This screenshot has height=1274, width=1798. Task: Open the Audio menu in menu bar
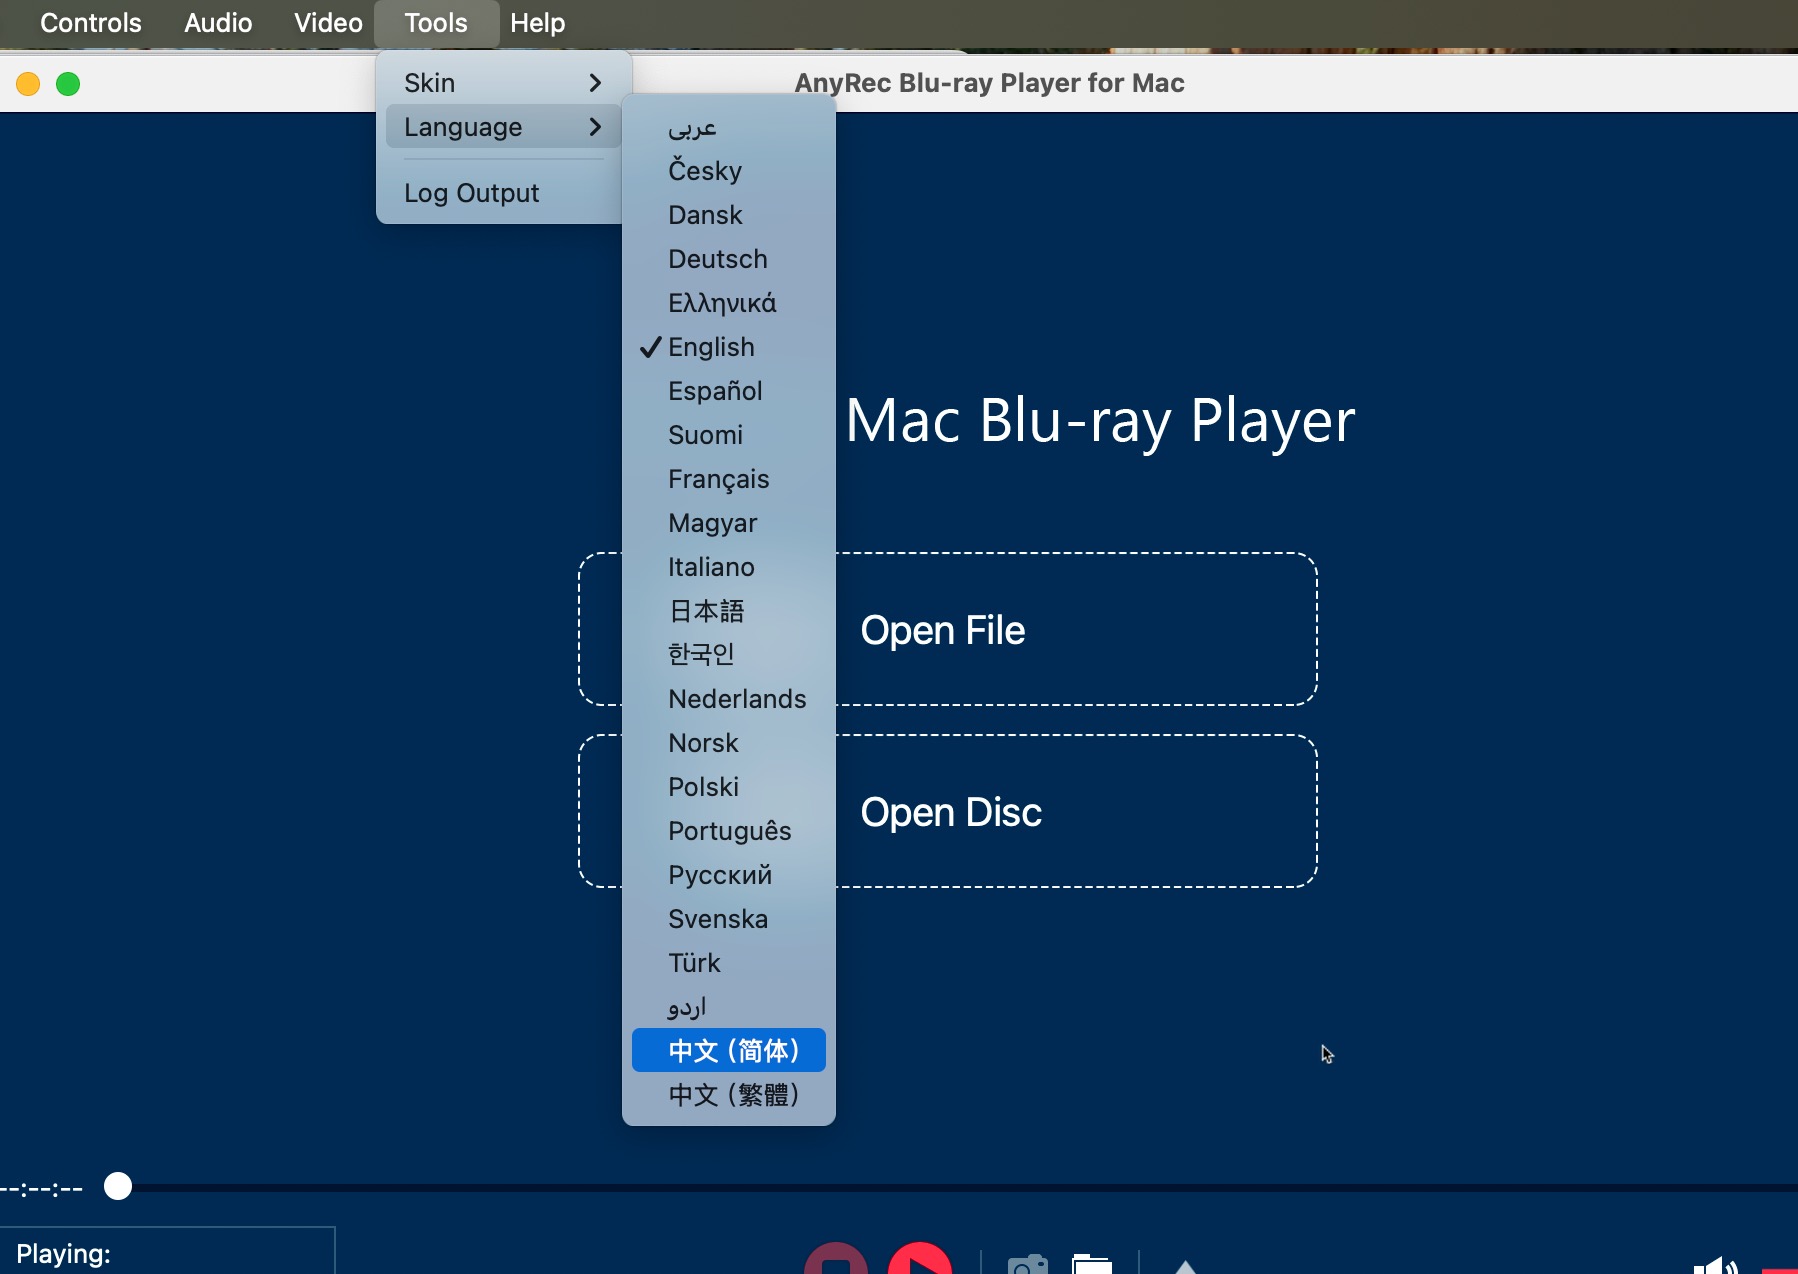(218, 23)
